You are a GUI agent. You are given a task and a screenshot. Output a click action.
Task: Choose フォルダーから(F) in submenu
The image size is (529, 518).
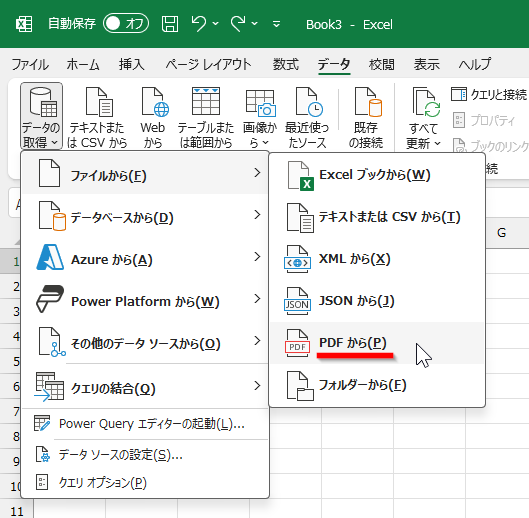click(x=377, y=385)
